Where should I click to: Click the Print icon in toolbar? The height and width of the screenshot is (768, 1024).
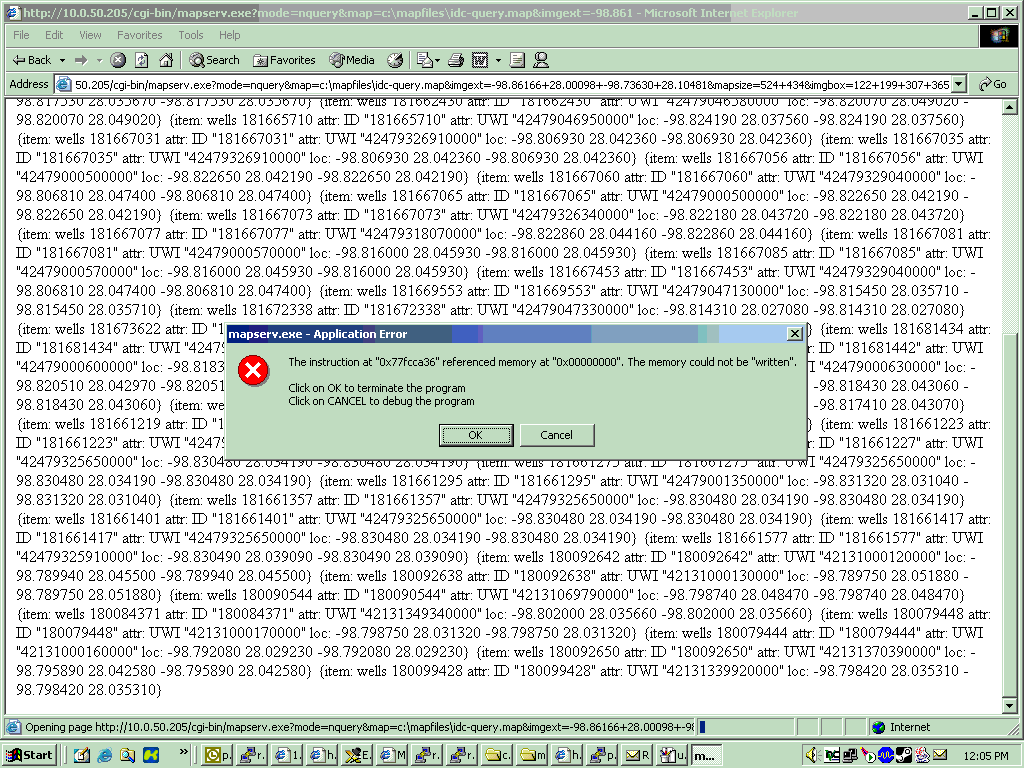point(456,60)
